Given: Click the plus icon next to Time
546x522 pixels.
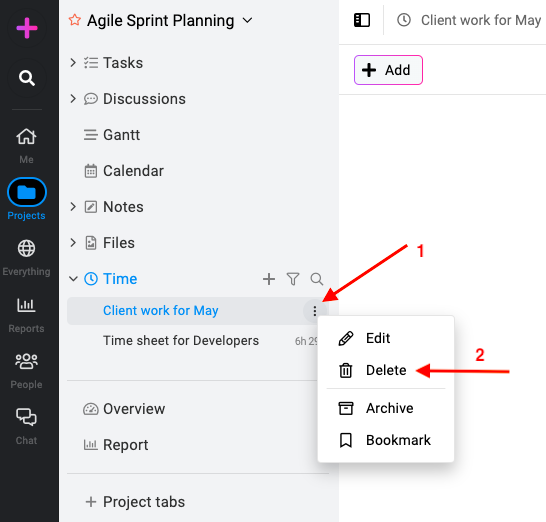Looking at the screenshot, I should [269, 279].
